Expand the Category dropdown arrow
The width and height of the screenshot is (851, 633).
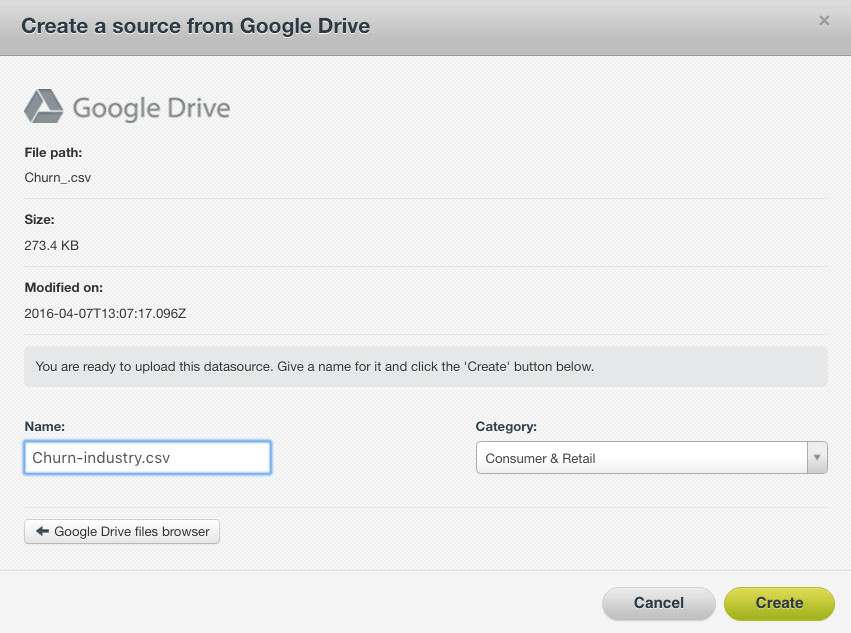pyautogui.click(x=817, y=458)
